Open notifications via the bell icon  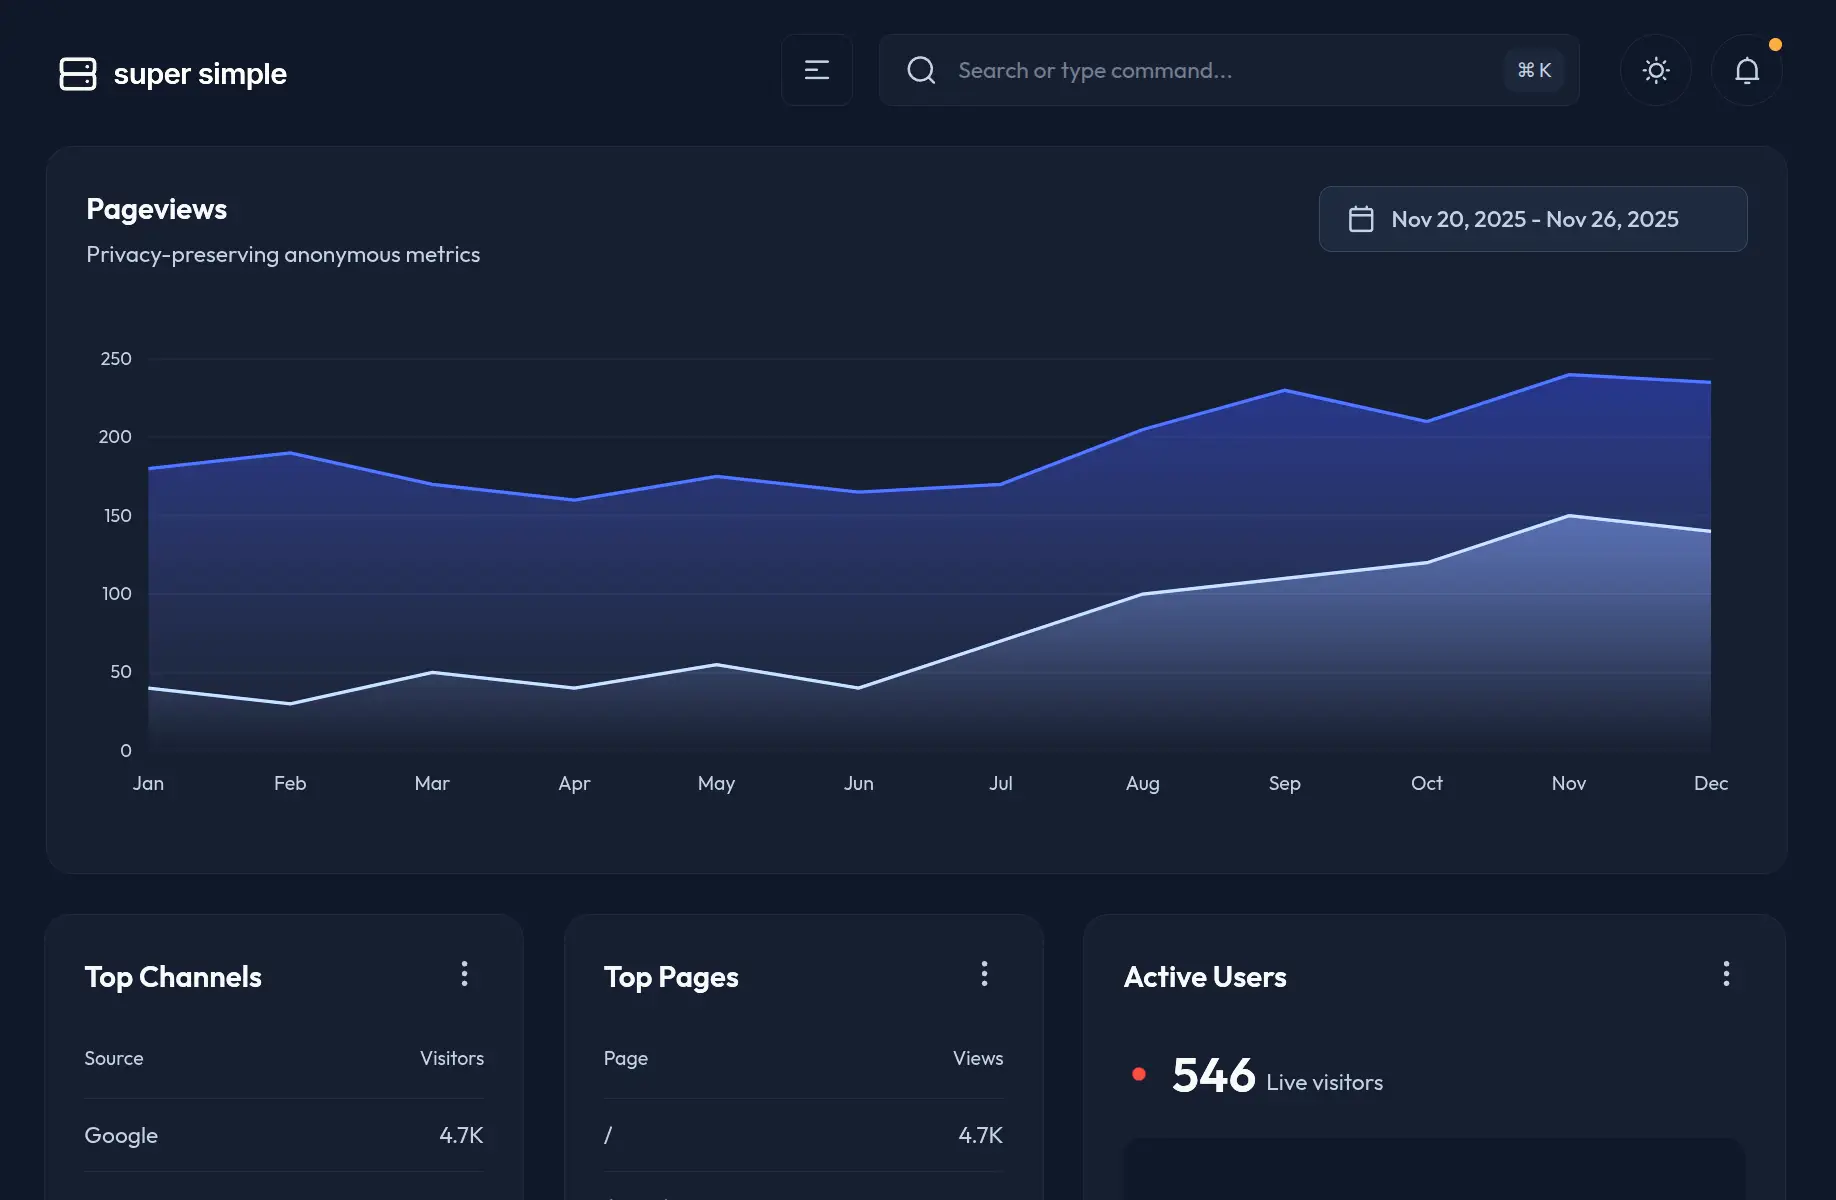[x=1746, y=70]
